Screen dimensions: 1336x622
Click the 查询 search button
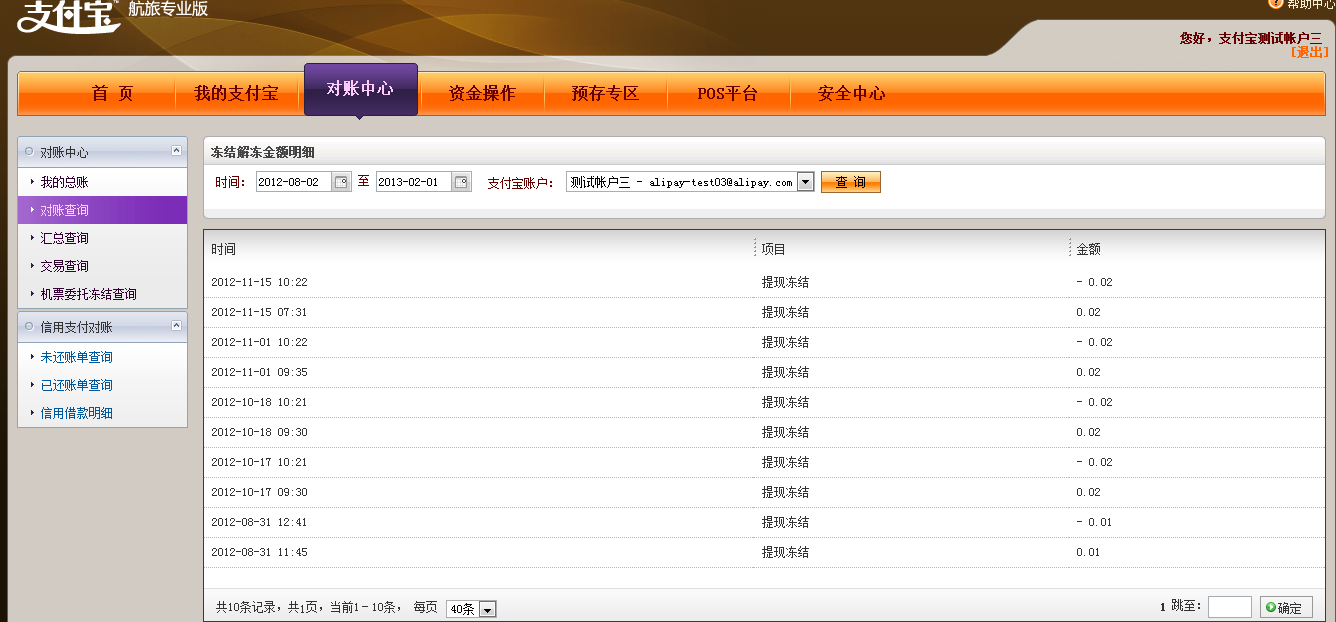[x=850, y=182]
